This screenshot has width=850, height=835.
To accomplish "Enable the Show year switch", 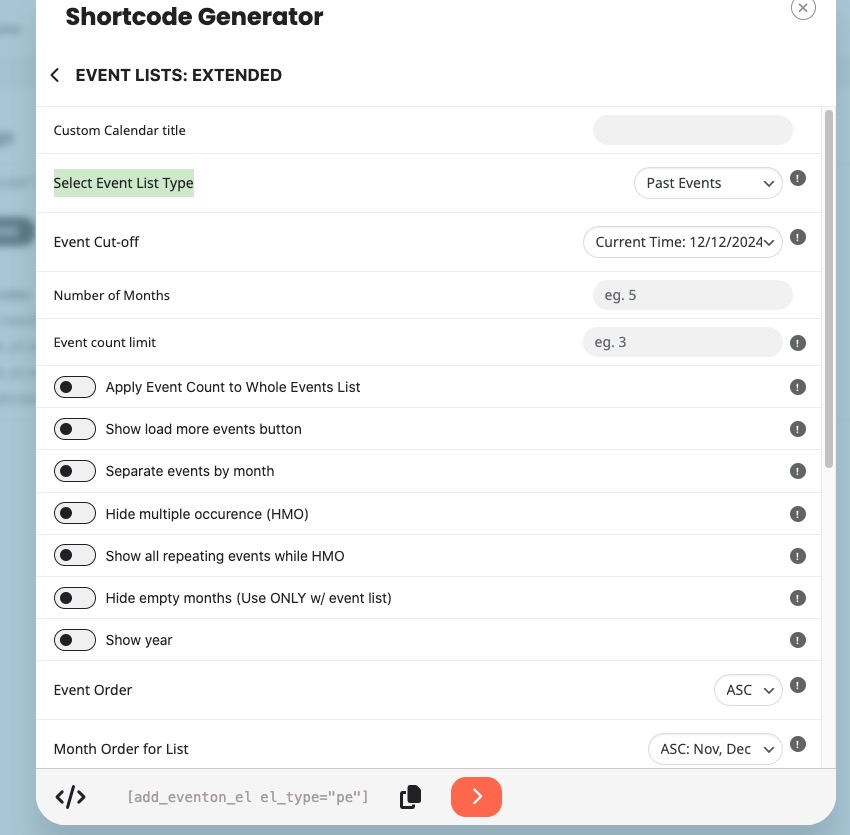I will (75, 640).
